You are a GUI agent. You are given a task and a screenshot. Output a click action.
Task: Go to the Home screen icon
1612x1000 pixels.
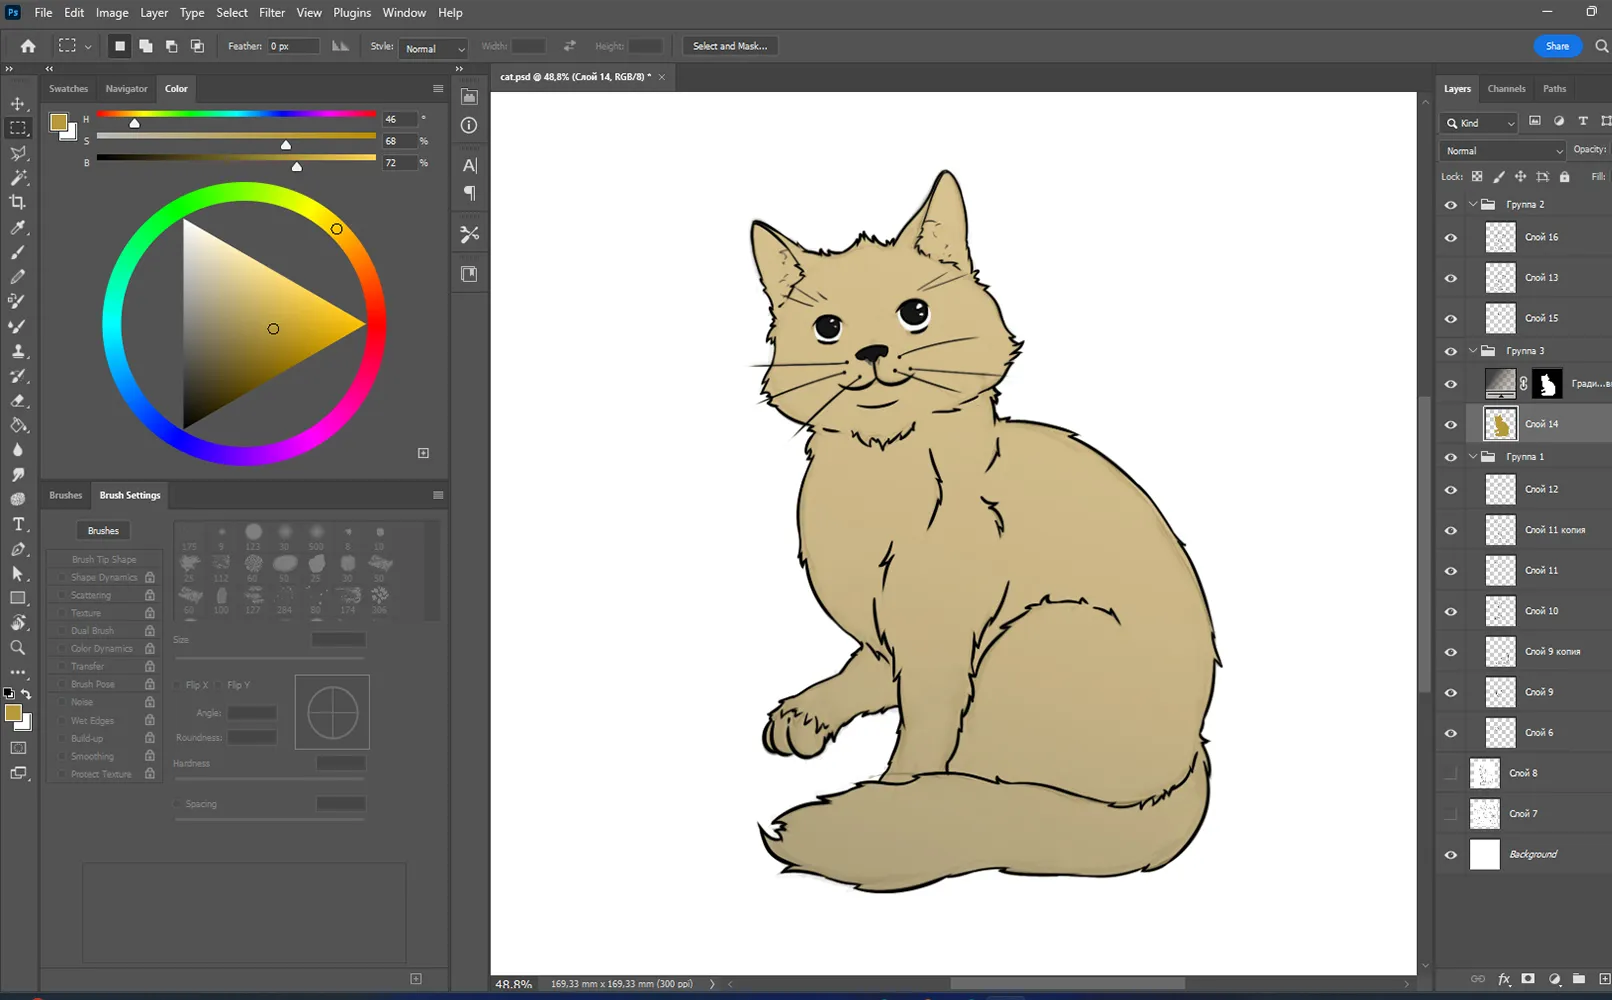pos(28,46)
